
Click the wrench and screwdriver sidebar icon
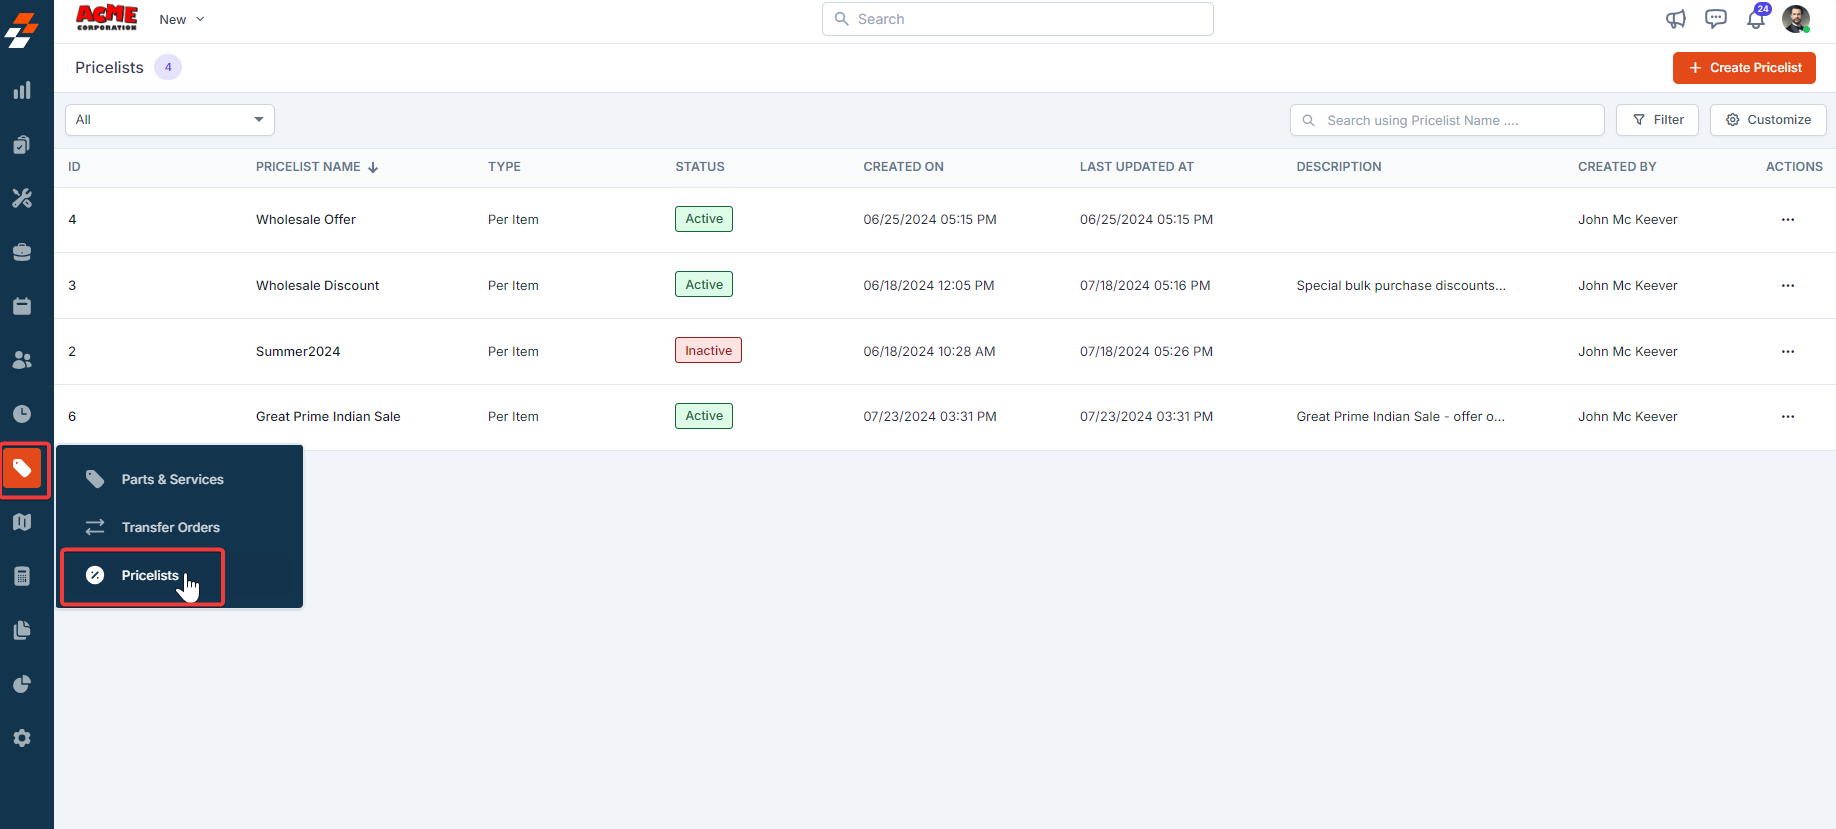click(x=22, y=198)
